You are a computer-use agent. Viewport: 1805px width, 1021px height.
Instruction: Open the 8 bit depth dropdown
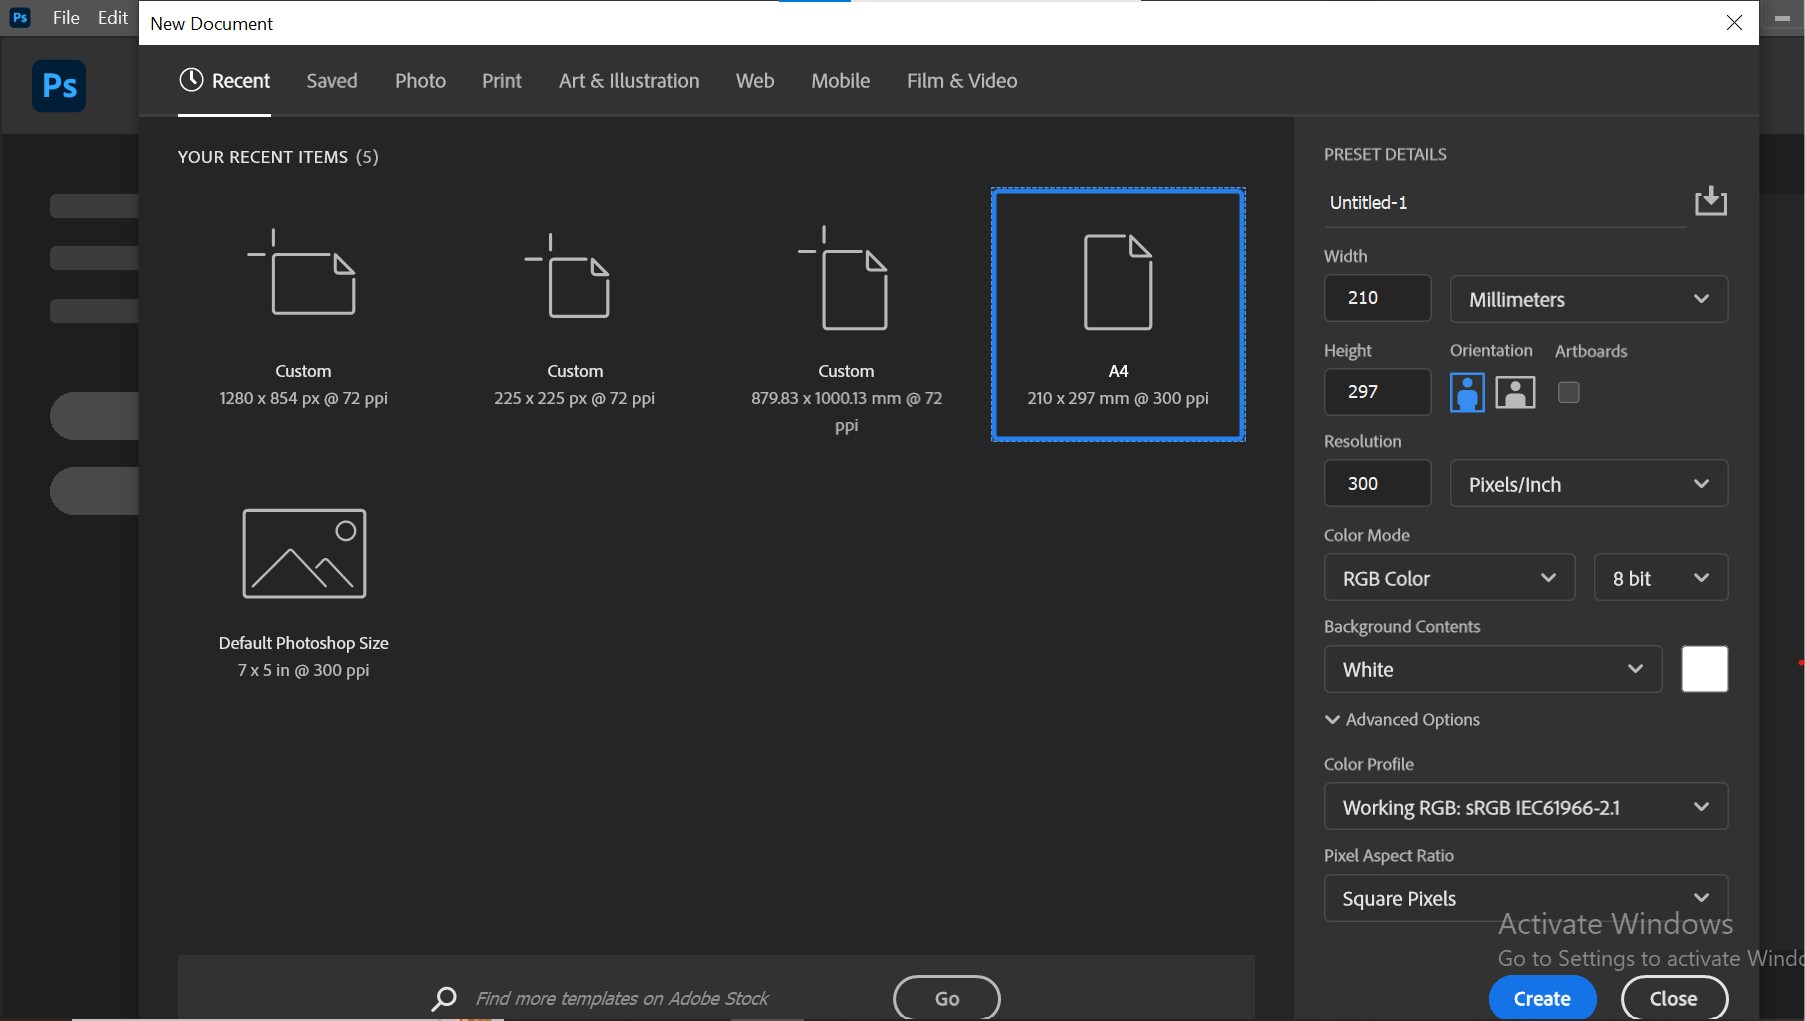pyautogui.click(x=1660, y=578)
